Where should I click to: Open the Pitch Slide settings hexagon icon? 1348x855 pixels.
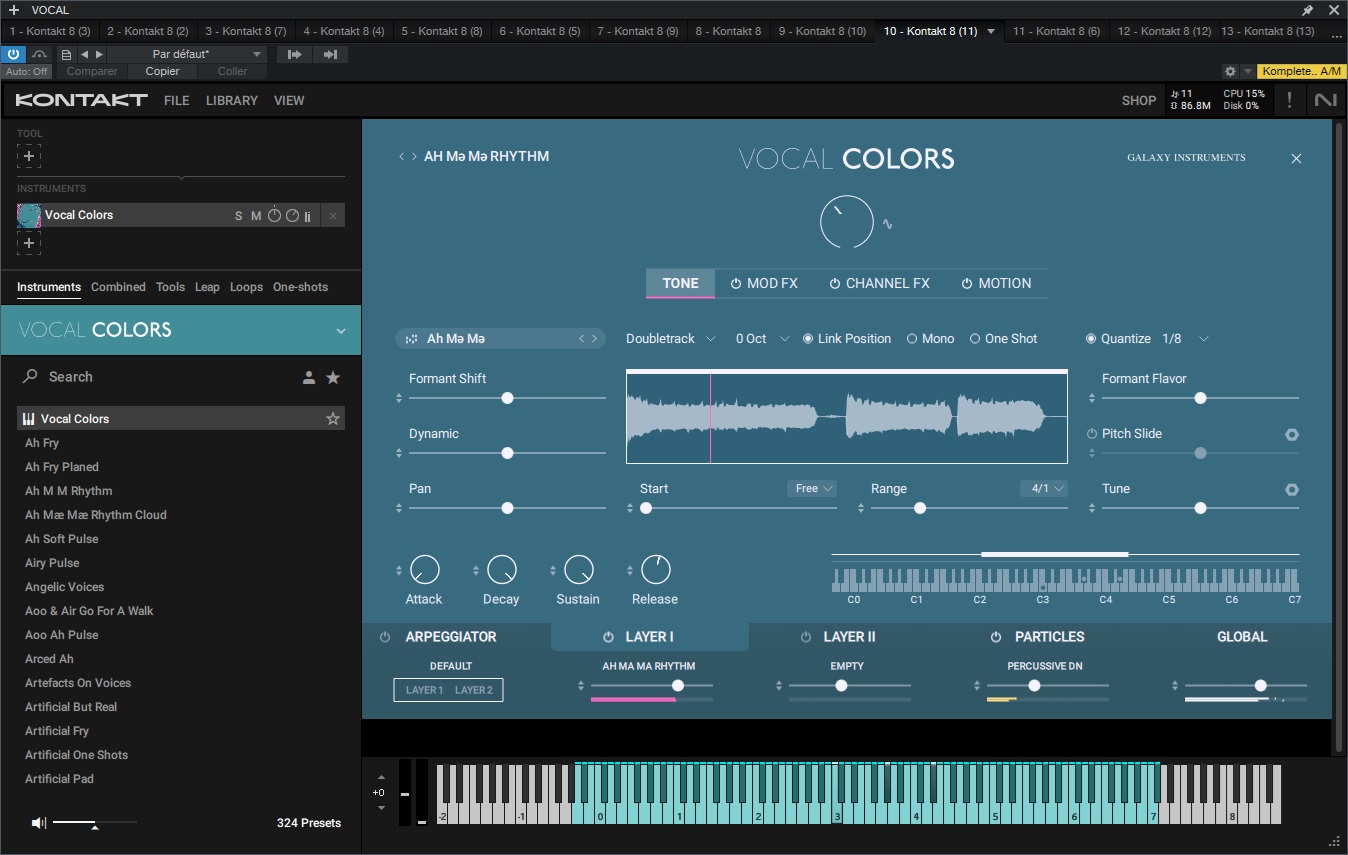pos(1291,434)
